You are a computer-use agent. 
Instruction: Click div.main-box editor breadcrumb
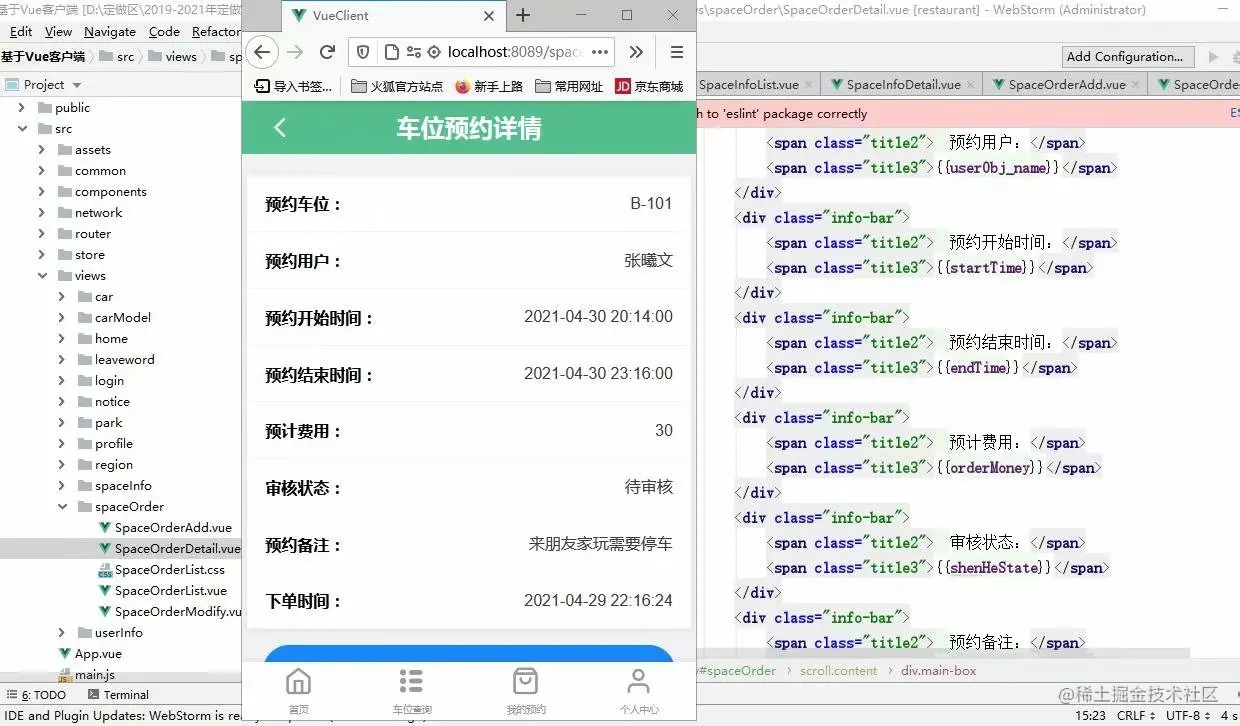(x=938, y=671)
